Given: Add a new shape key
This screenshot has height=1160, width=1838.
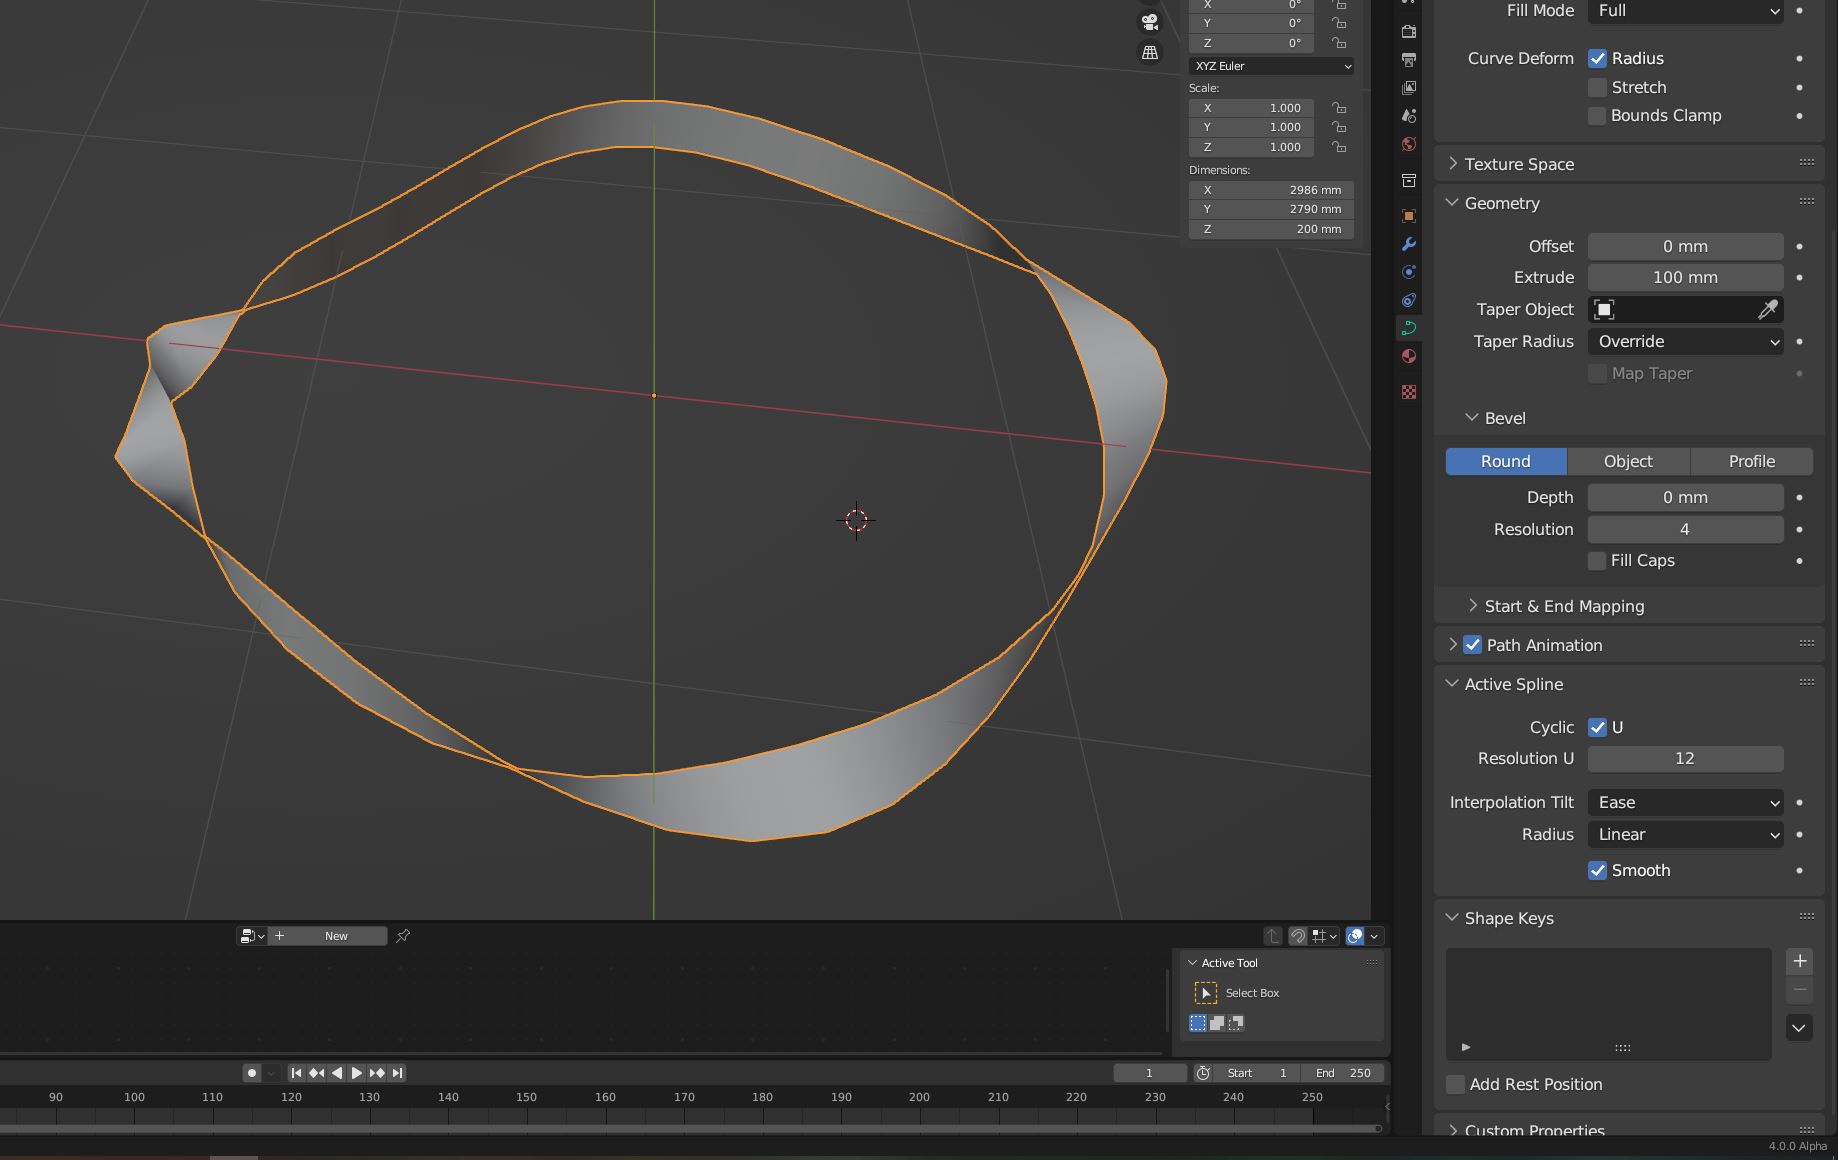Looking at the screenshot, I should click(x=1799, y=961).
